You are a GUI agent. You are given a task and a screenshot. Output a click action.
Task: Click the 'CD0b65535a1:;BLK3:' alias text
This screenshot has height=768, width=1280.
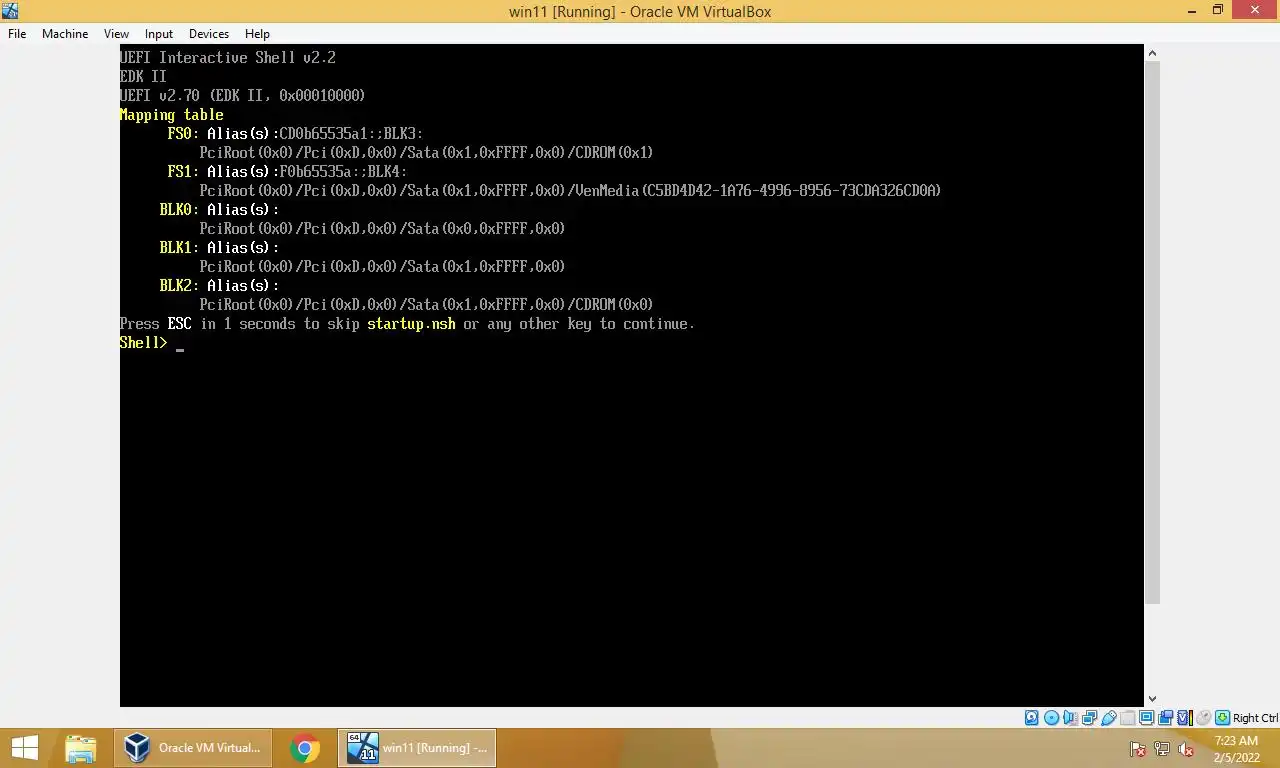coord(351,134)
